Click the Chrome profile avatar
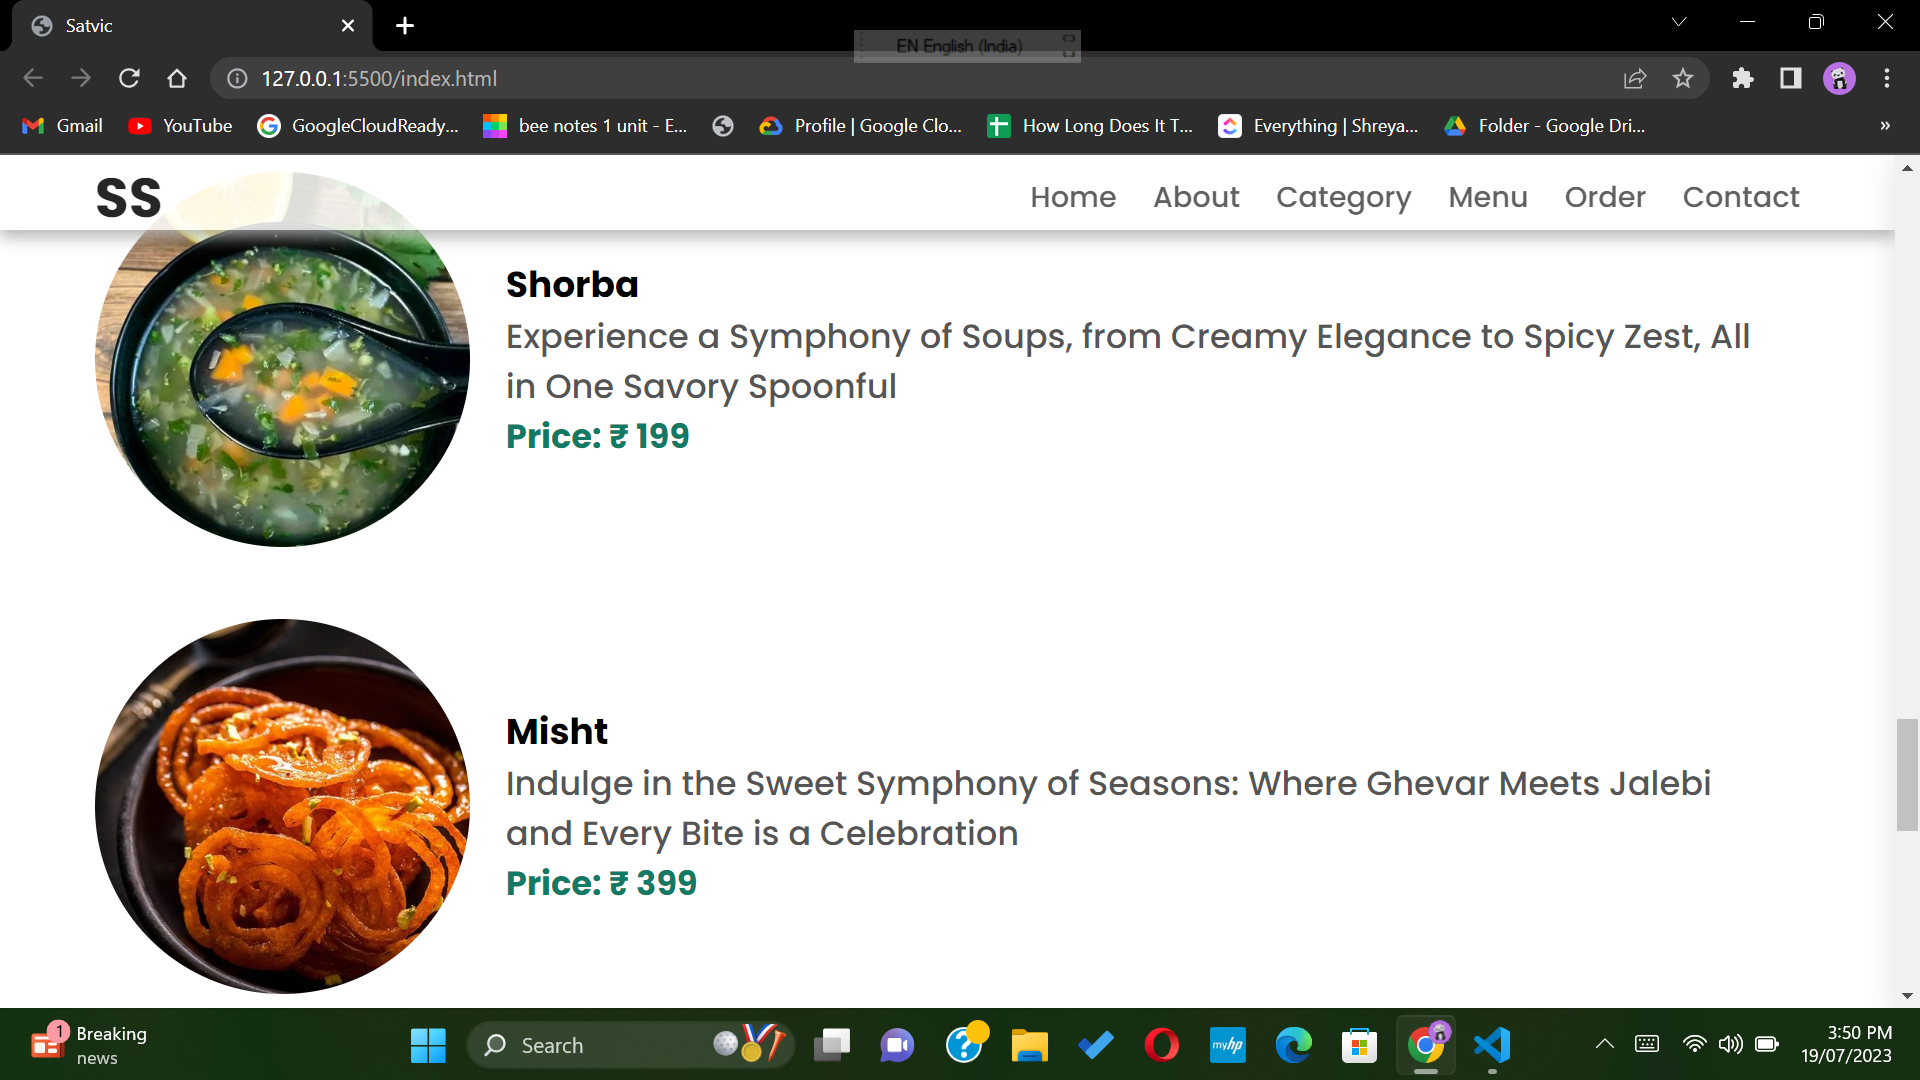Image resolution: width=1920 pixels, height=1080 pixels. pos(1838,78)
